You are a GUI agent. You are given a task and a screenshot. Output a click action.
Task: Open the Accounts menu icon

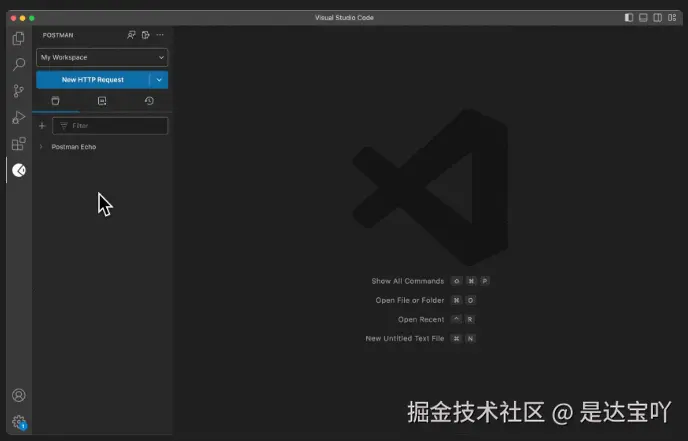point(18,395)
